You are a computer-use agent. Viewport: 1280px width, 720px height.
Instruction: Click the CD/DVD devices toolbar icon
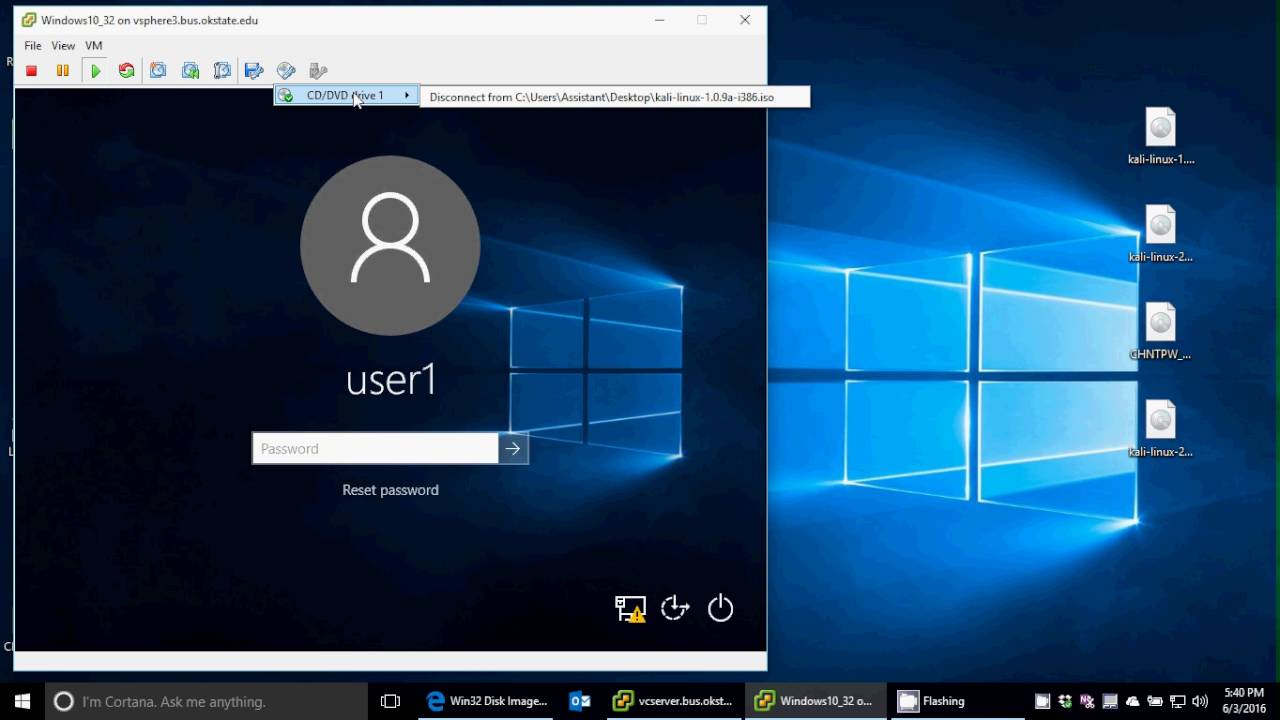pyautogui.click(x=286, y=71)
